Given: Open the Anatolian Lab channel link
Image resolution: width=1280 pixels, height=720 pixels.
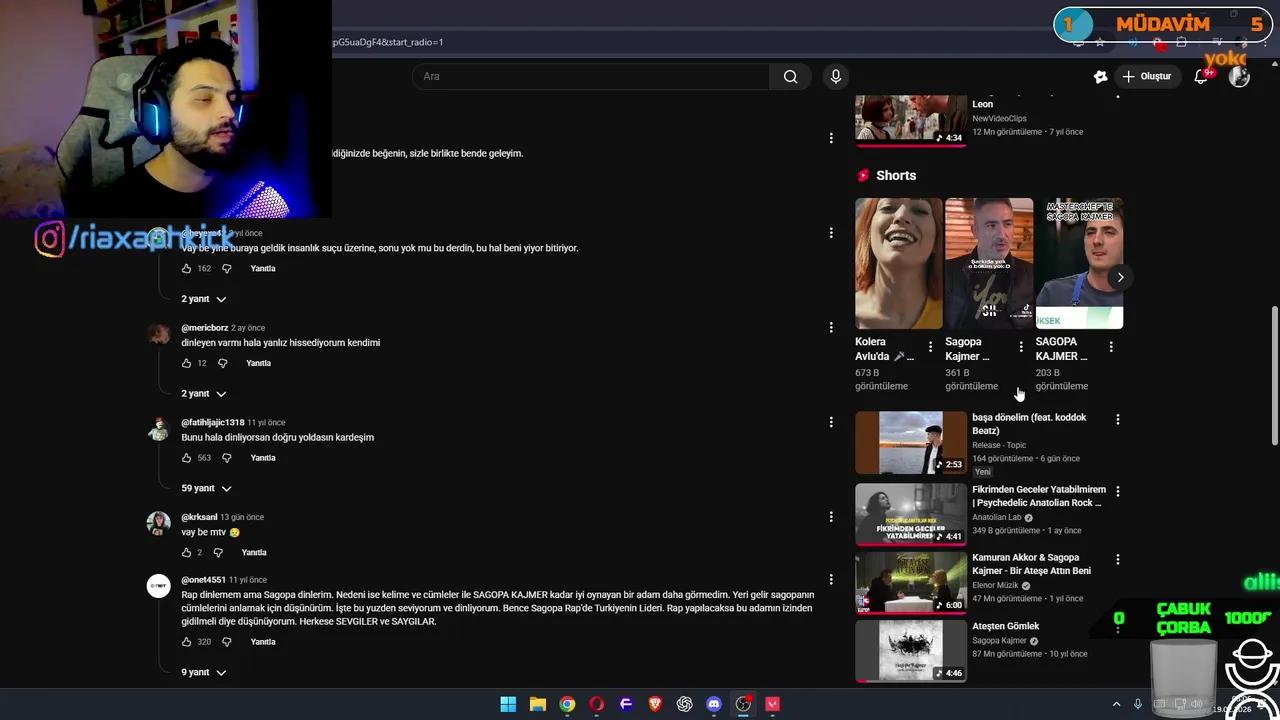Looking at the screenshot, I should [996, 517].
